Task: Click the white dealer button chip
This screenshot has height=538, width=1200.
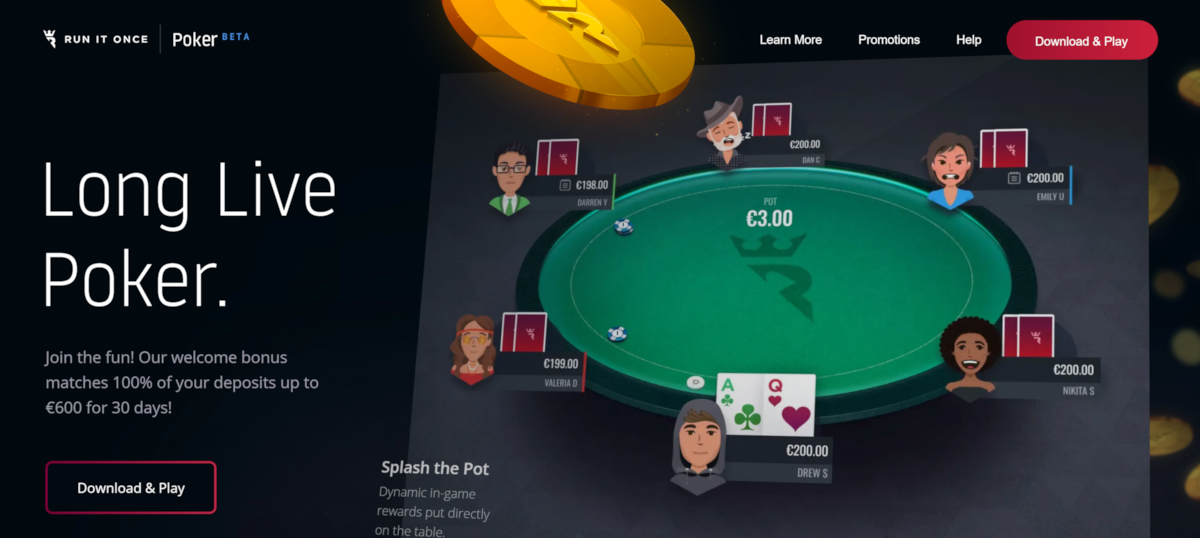Action: [x=695, y=382]
